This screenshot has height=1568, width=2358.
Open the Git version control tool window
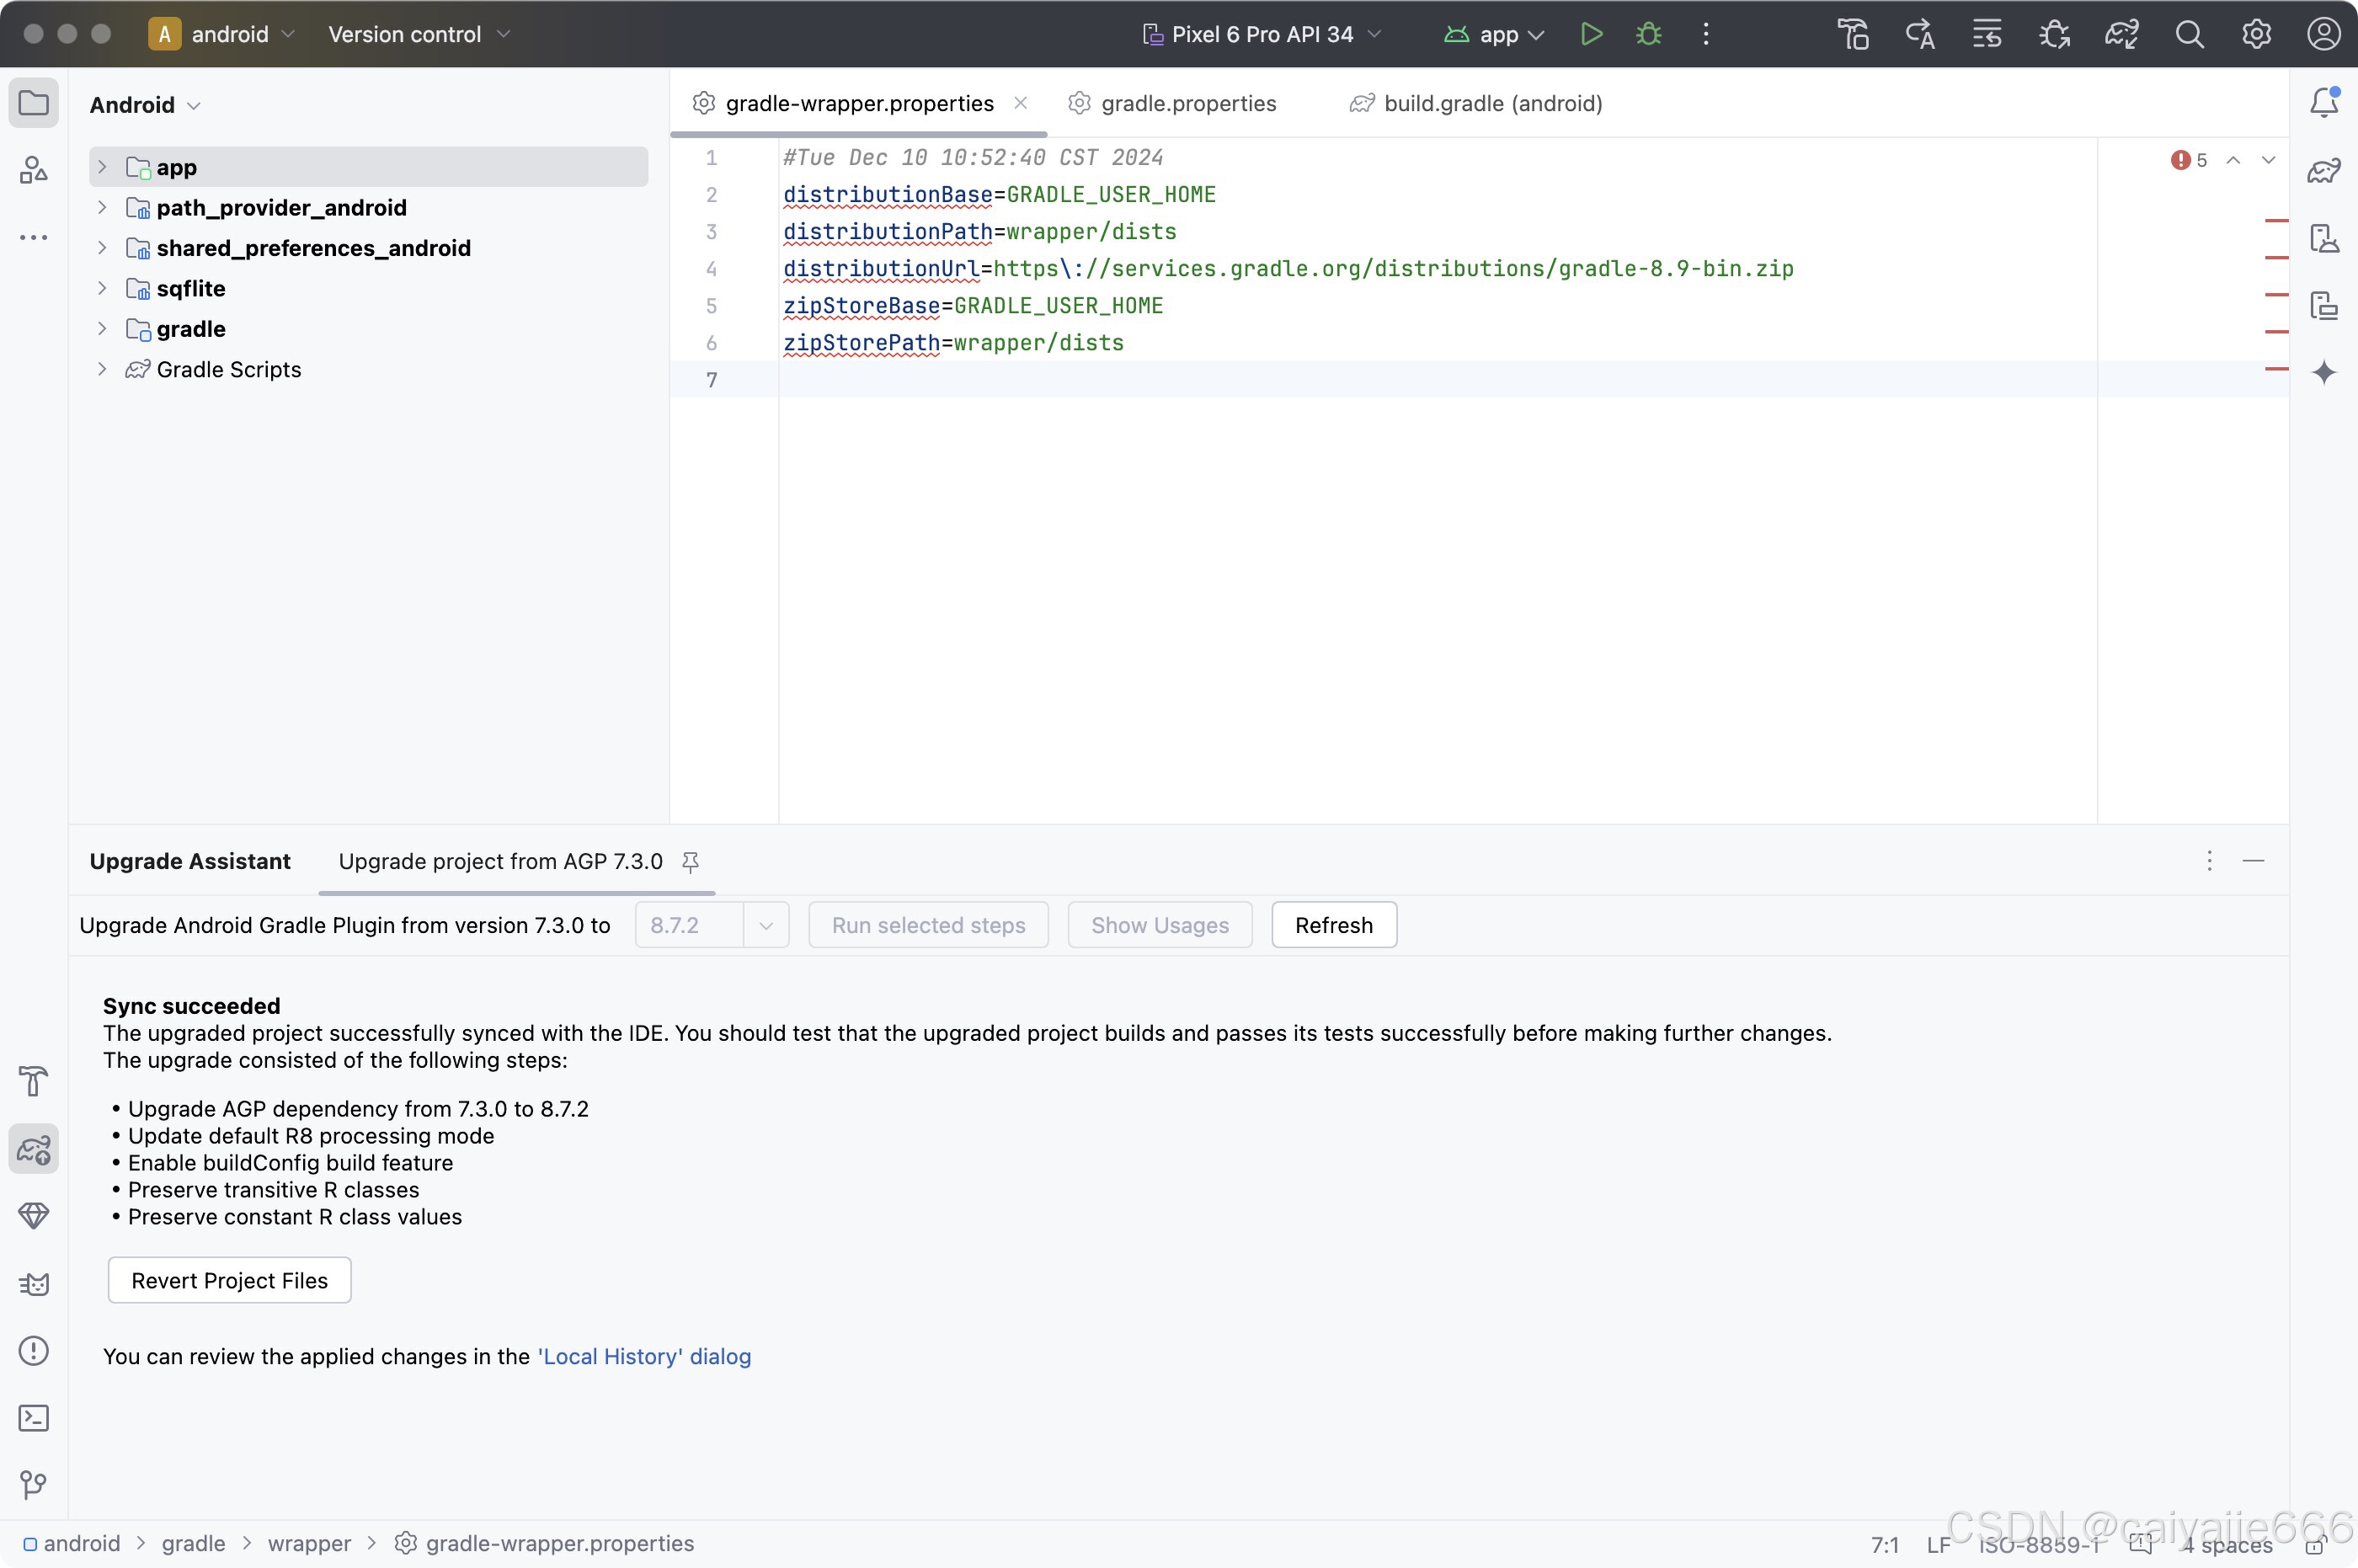[33, 1484]
